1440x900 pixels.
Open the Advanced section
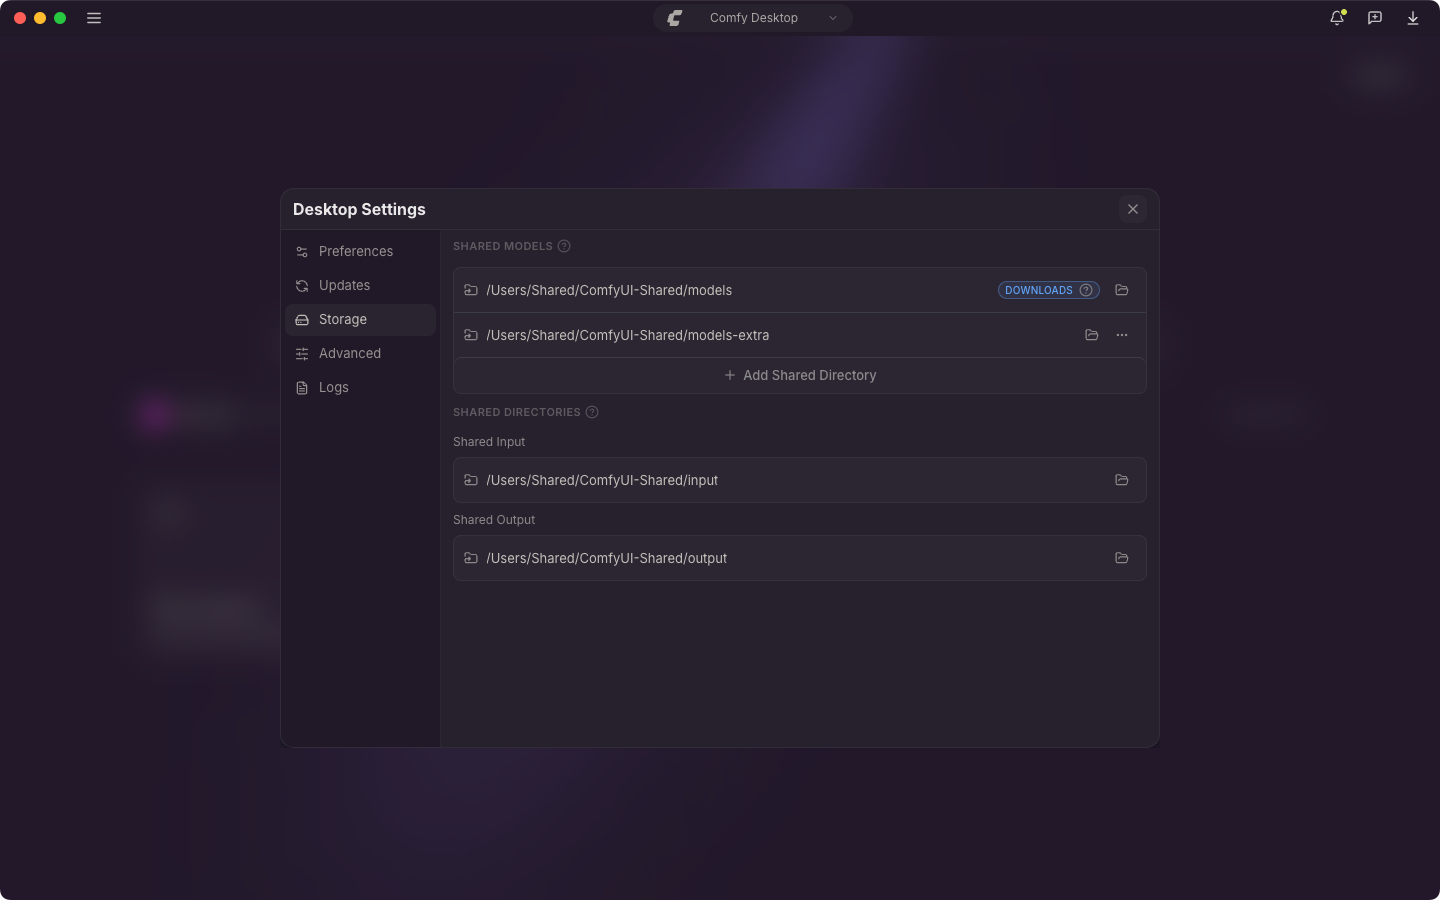pos(361,353)
